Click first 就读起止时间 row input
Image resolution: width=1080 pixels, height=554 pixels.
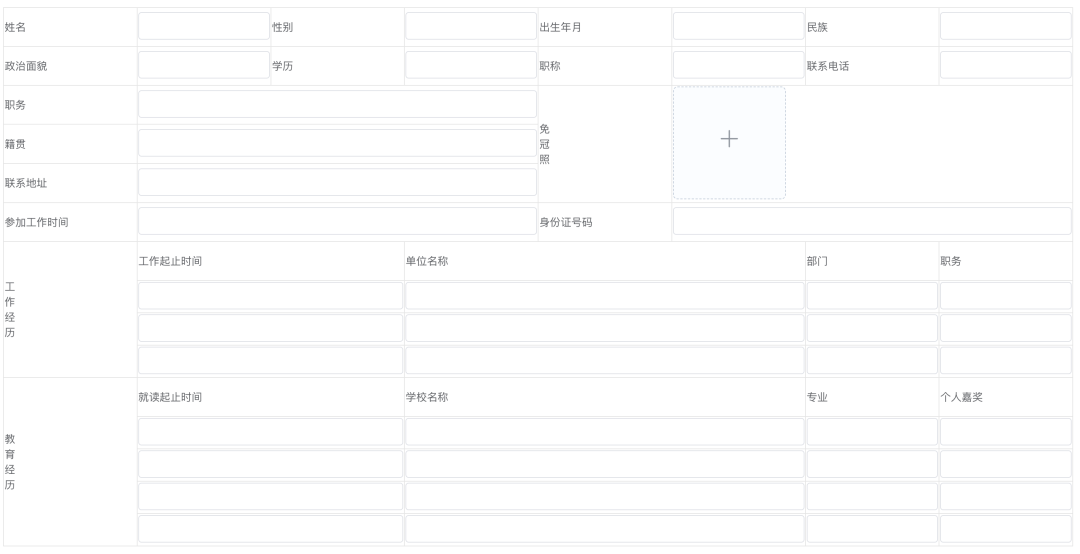pos(270,431)
